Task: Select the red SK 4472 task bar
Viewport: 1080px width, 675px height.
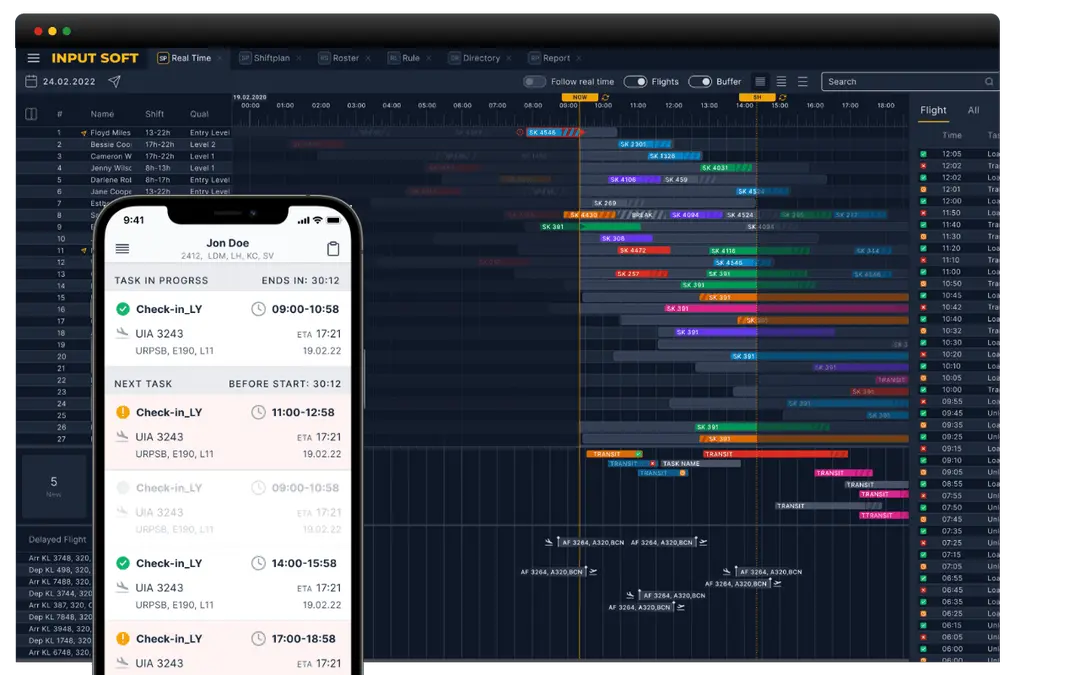Action: pyautogui.click(x=631, y=250)
